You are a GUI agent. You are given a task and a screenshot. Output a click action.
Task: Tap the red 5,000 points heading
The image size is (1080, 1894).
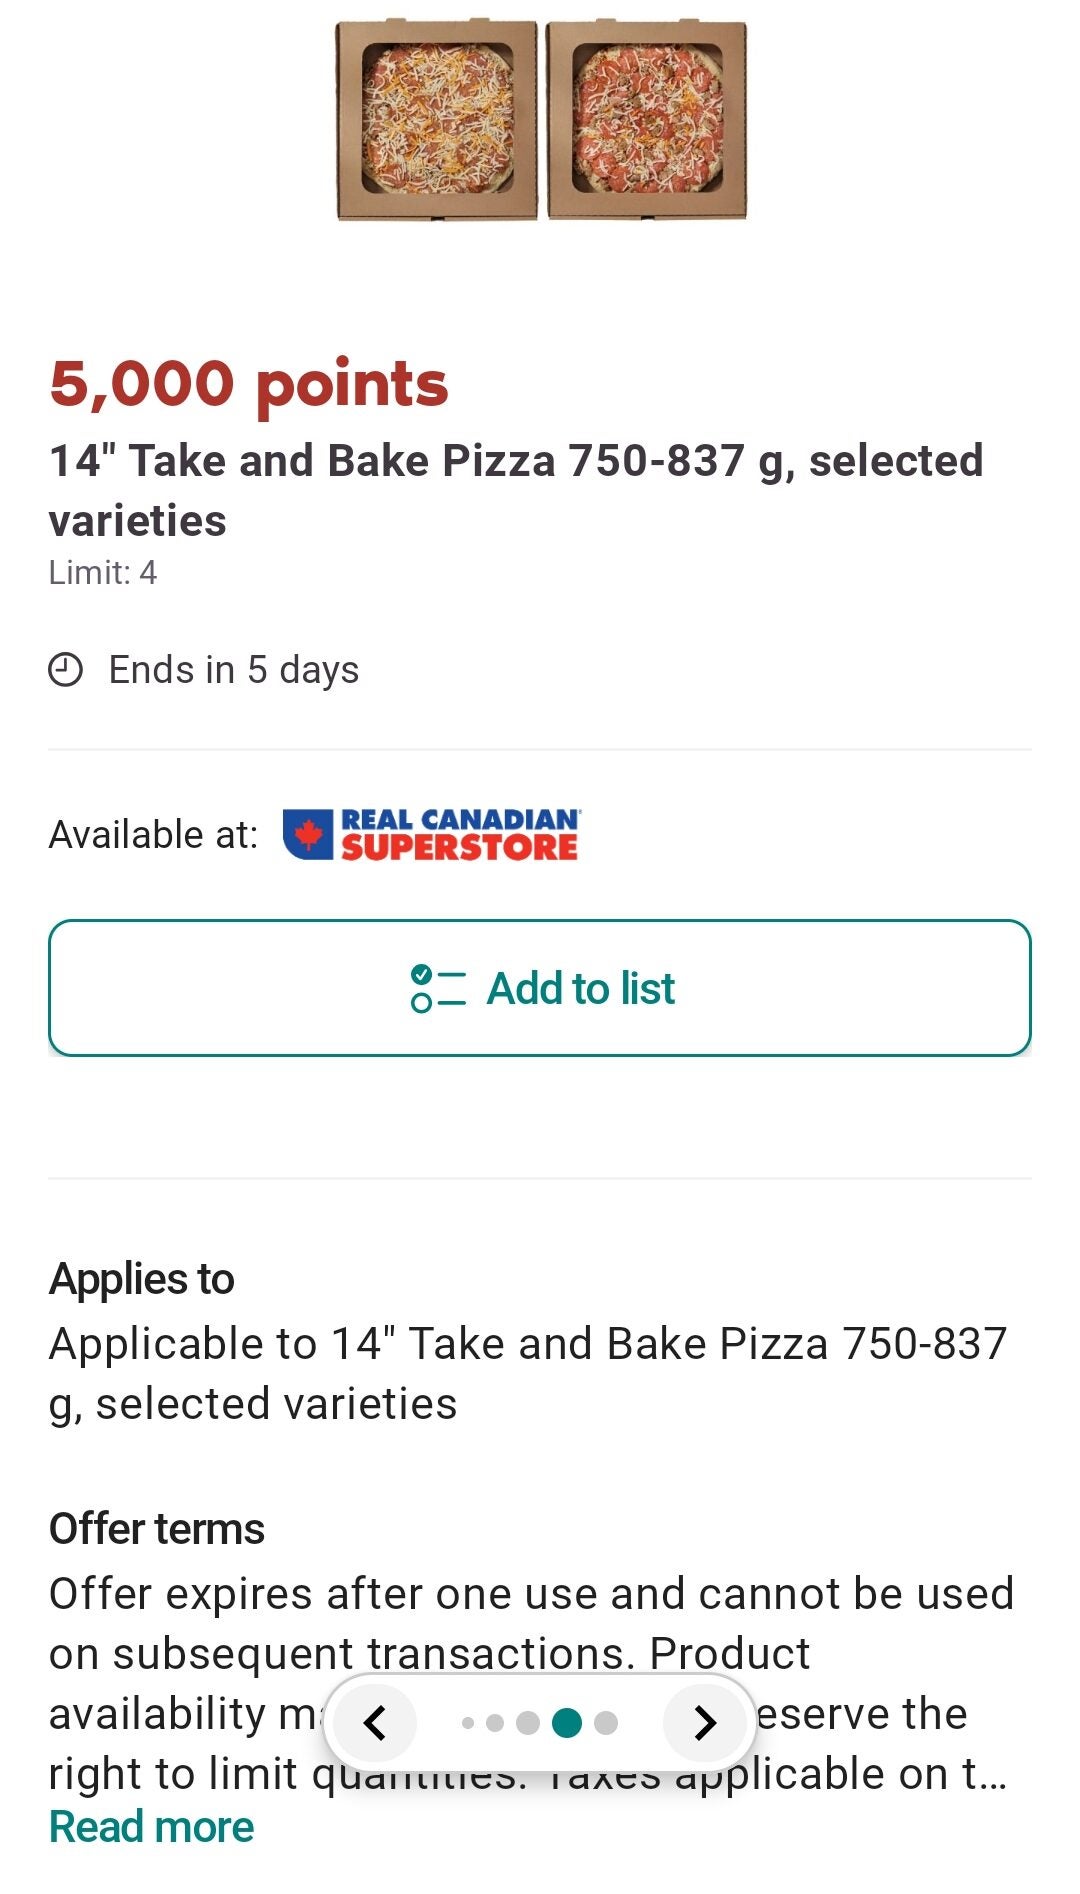(249, 384)
